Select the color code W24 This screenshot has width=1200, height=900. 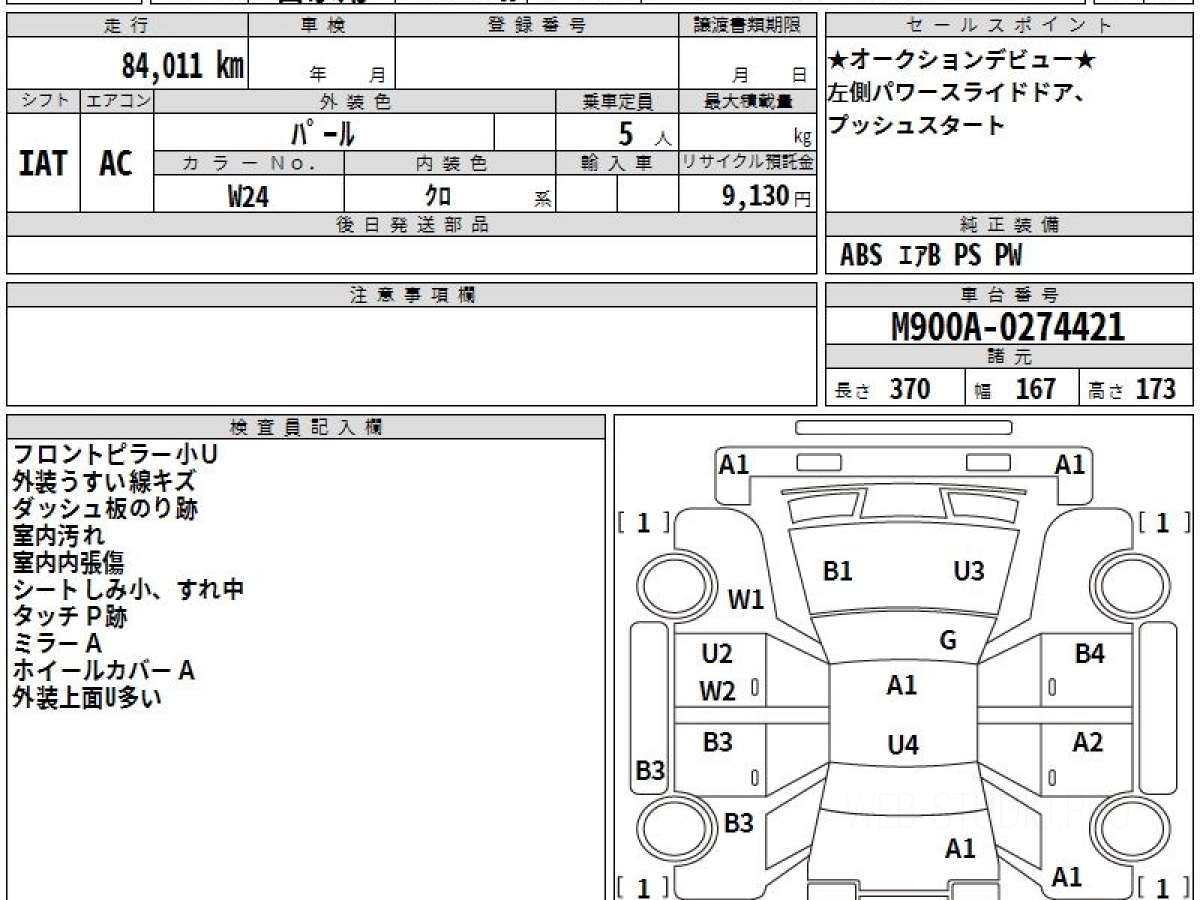coord(248,196)
